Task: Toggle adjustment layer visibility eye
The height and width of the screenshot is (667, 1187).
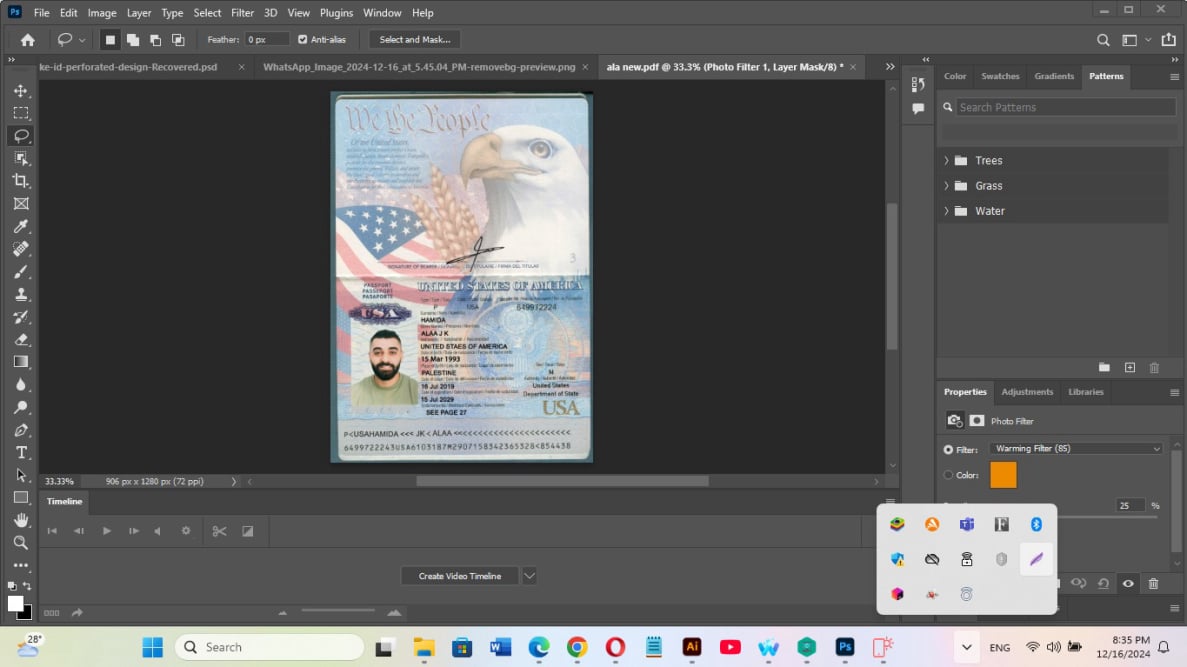Action: click(x=1128, y=584)
